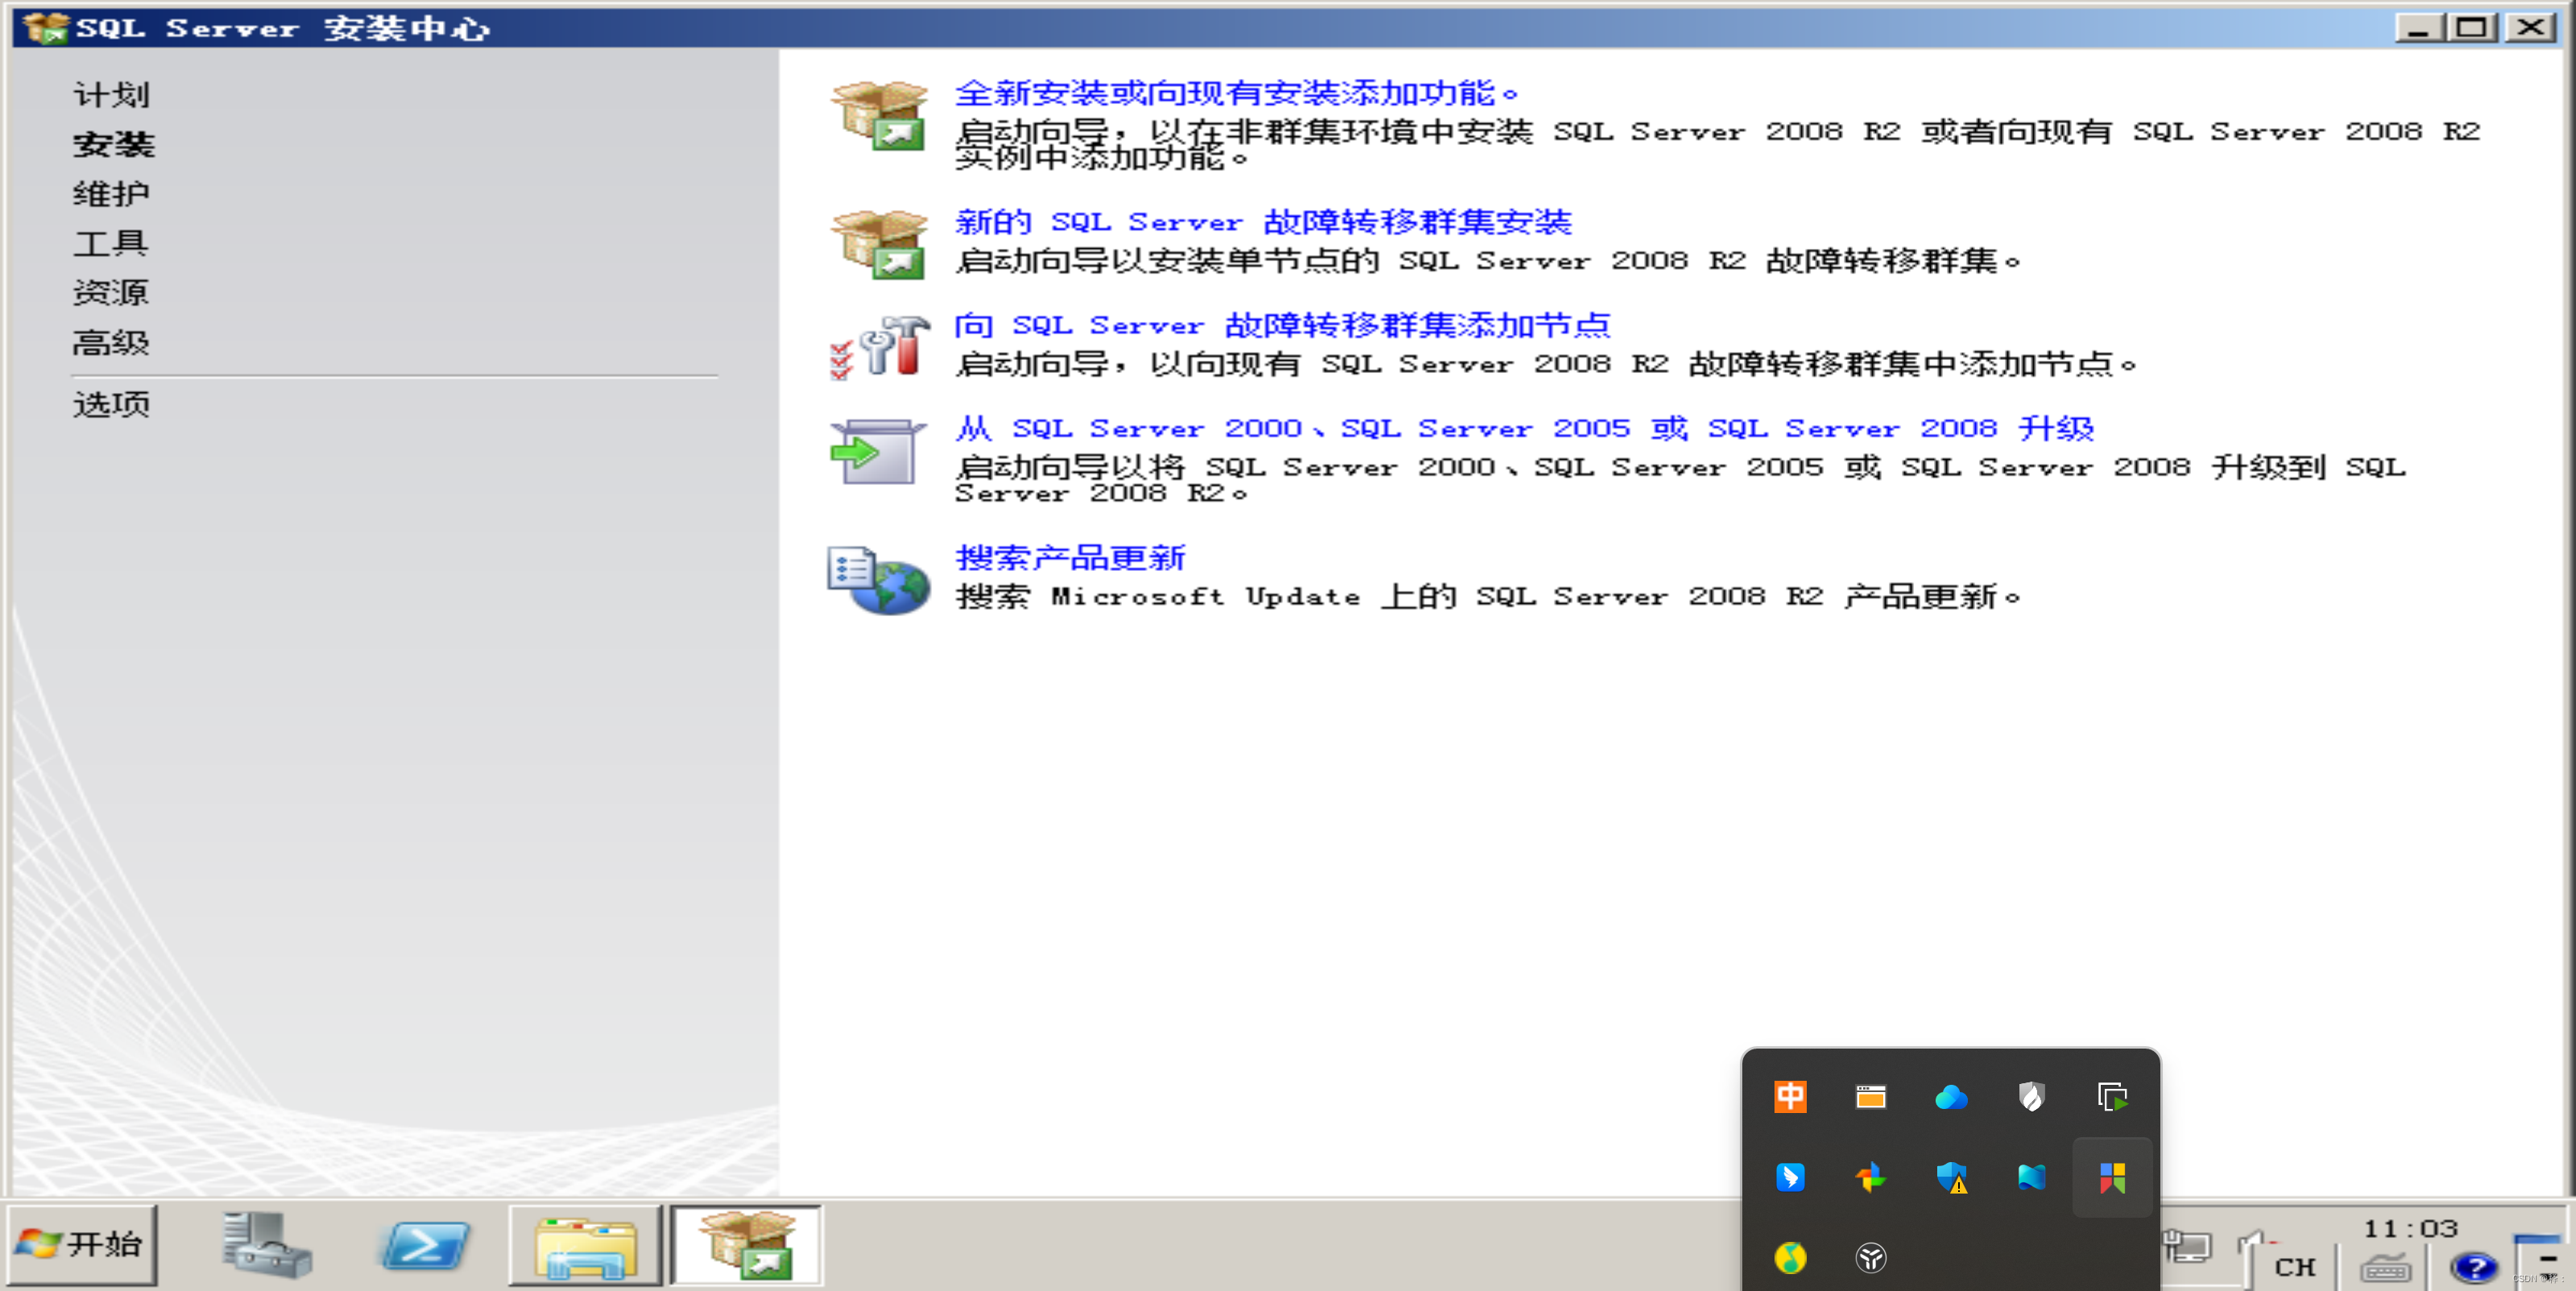The height and width of the screenshot is (1291, 2576).
Task: Minimize the SQL Server 安装中心 window
Action: (2418, 27)
